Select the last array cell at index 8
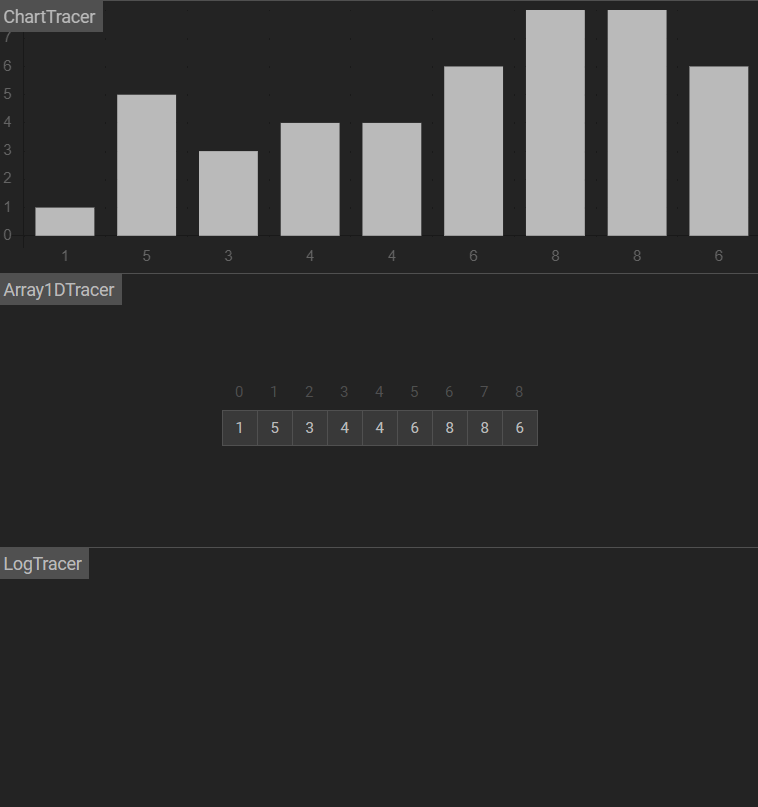 click(519, 428)
